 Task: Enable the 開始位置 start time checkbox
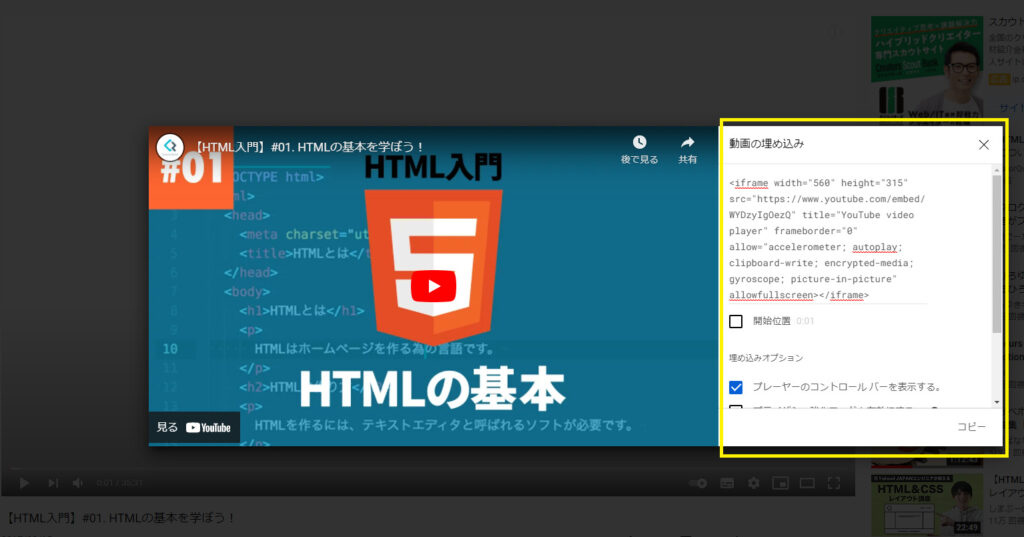point(736,321)
